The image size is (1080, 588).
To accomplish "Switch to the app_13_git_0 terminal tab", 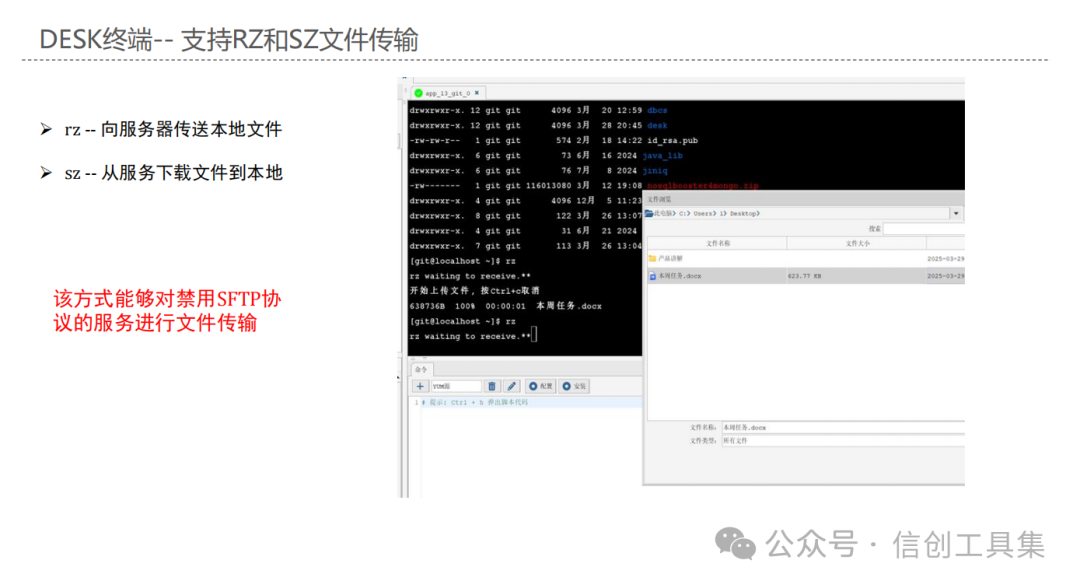I will (x=448, y=93).
